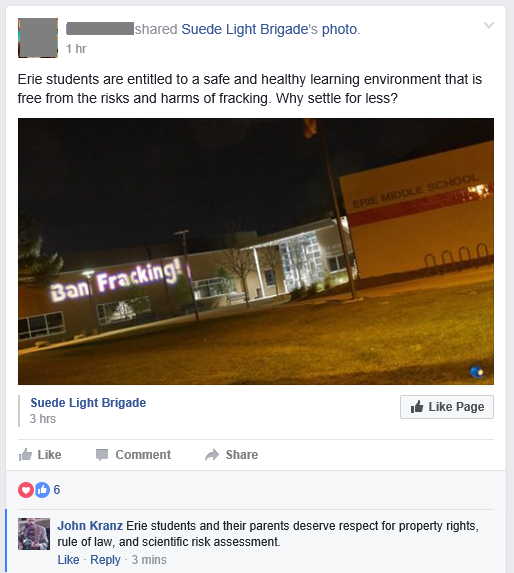Click the blue thumbs-up reaction icon
This screenshot has width=514, height=573.
[42, 490]
